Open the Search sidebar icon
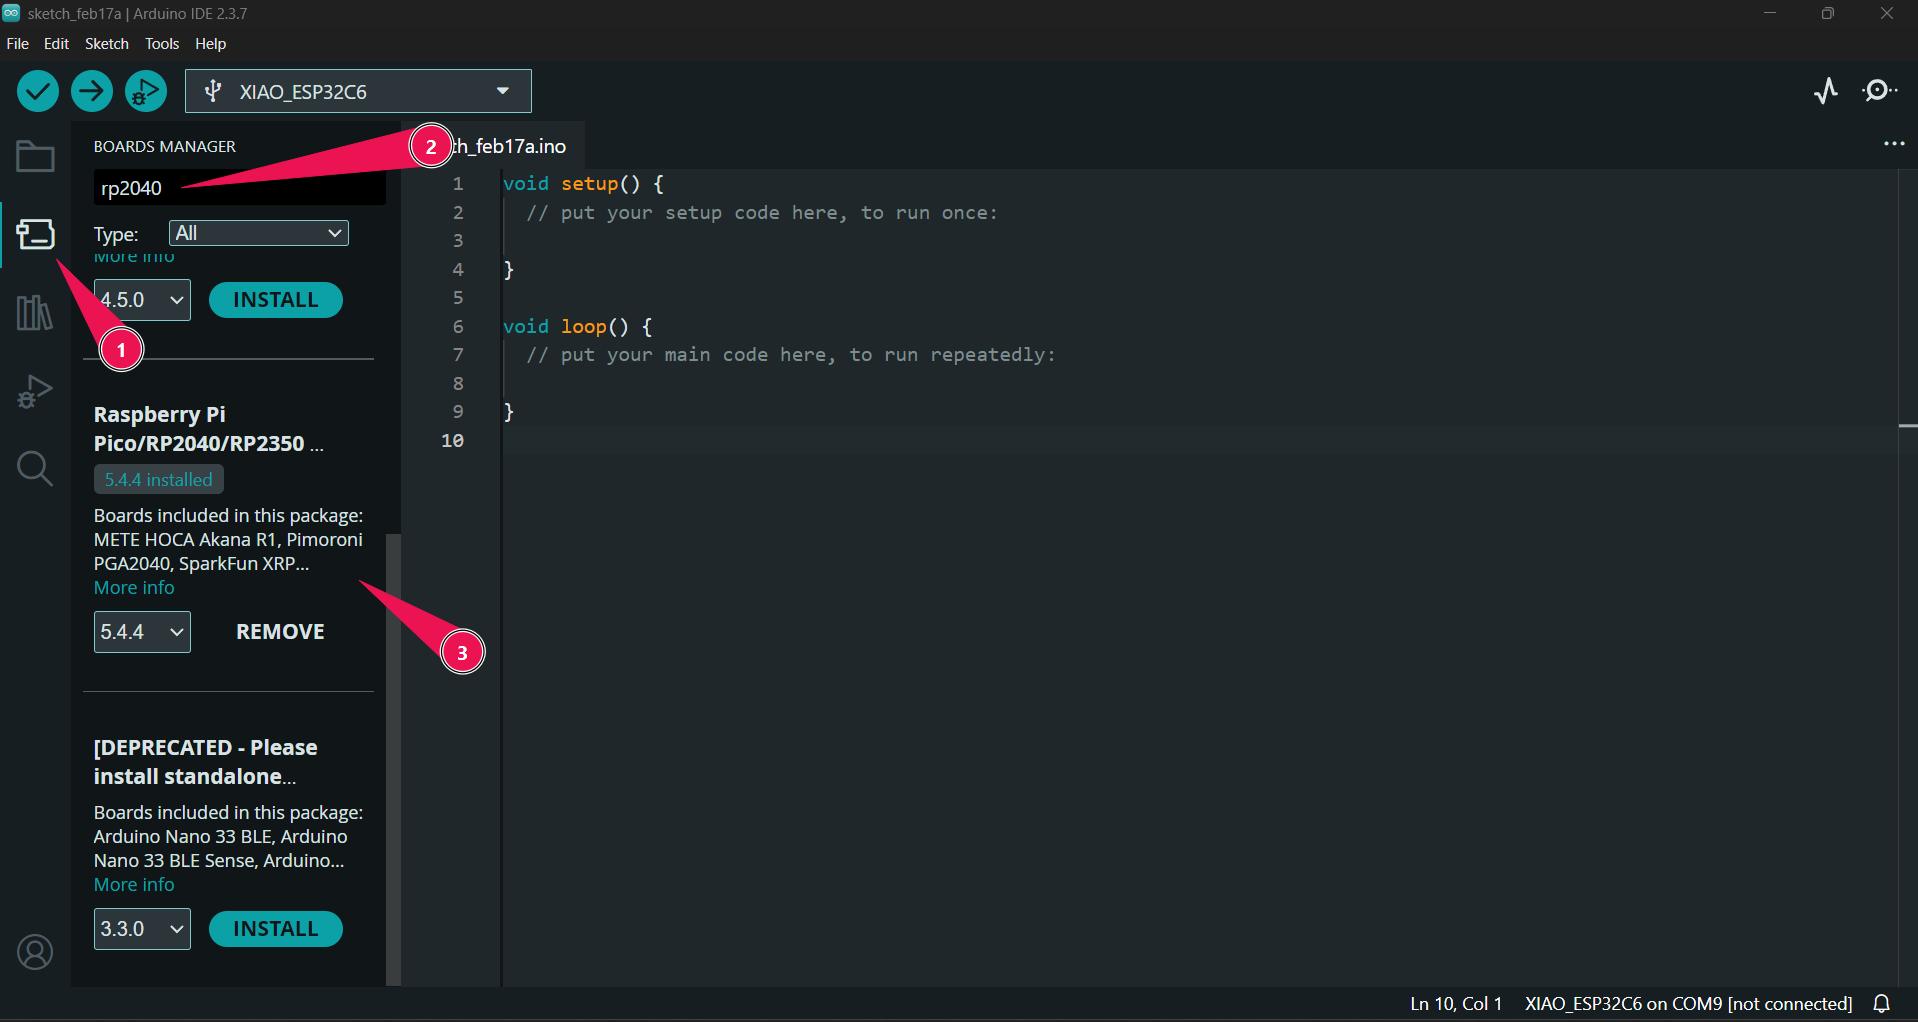Screen dimensions: 1918x1022 (x=35, y=468)
